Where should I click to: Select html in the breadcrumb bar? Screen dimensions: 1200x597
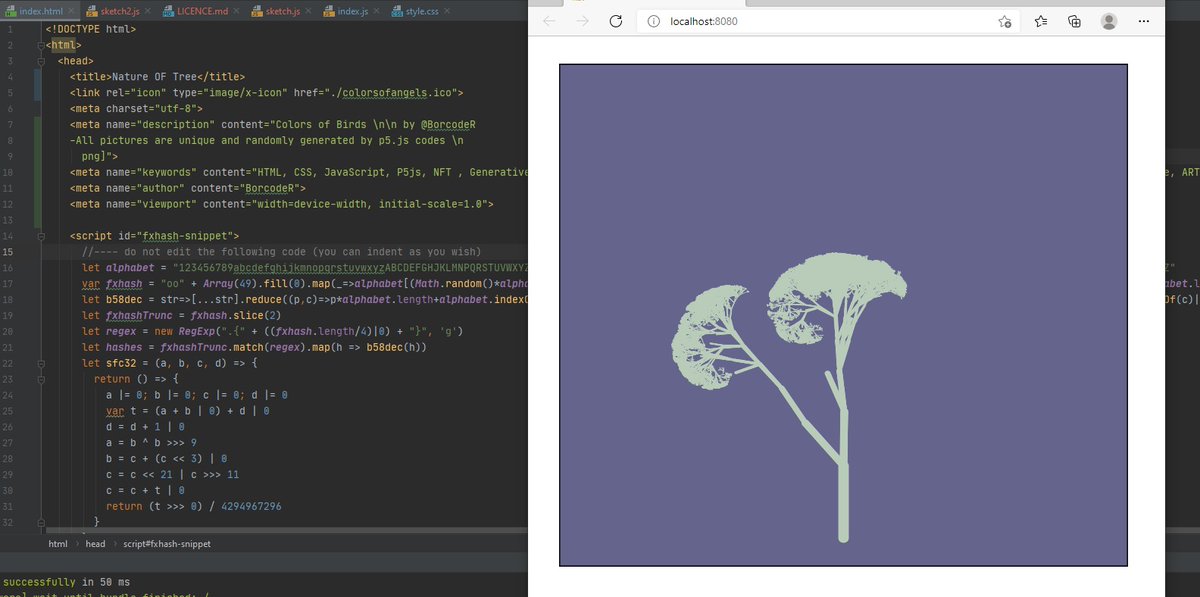(x=59, y=544)
